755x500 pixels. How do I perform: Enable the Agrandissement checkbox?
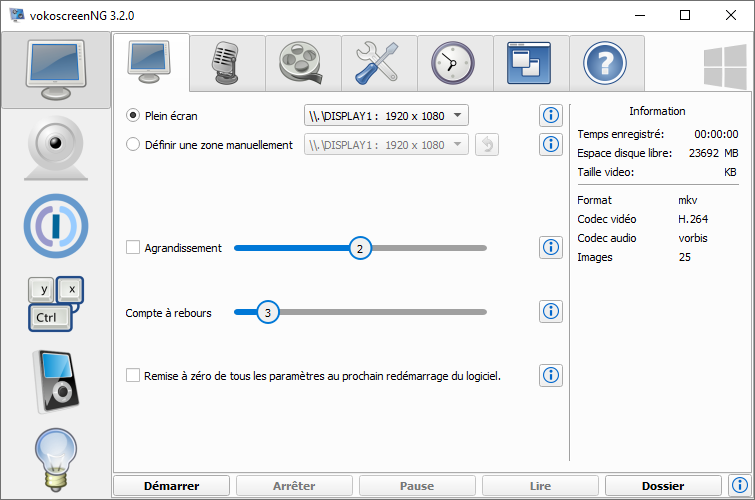coord(133,248)
